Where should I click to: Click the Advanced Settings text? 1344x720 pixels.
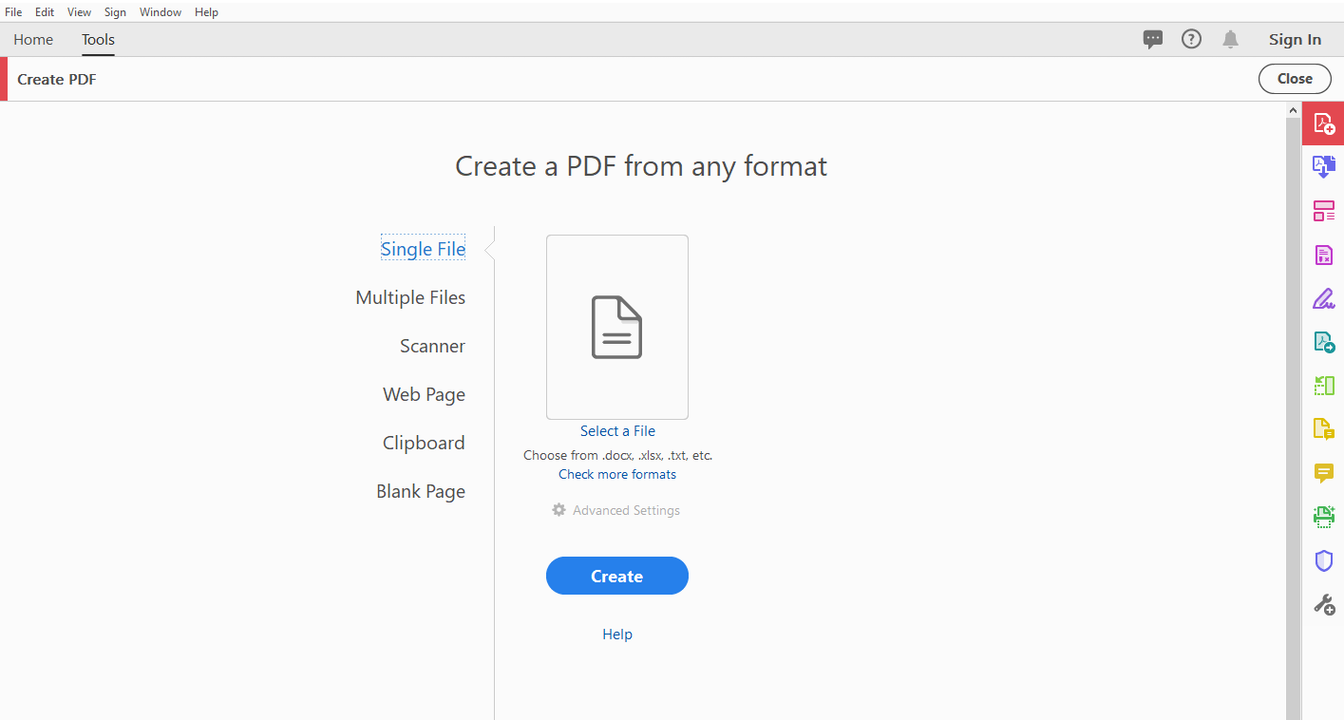click(626, 510)
